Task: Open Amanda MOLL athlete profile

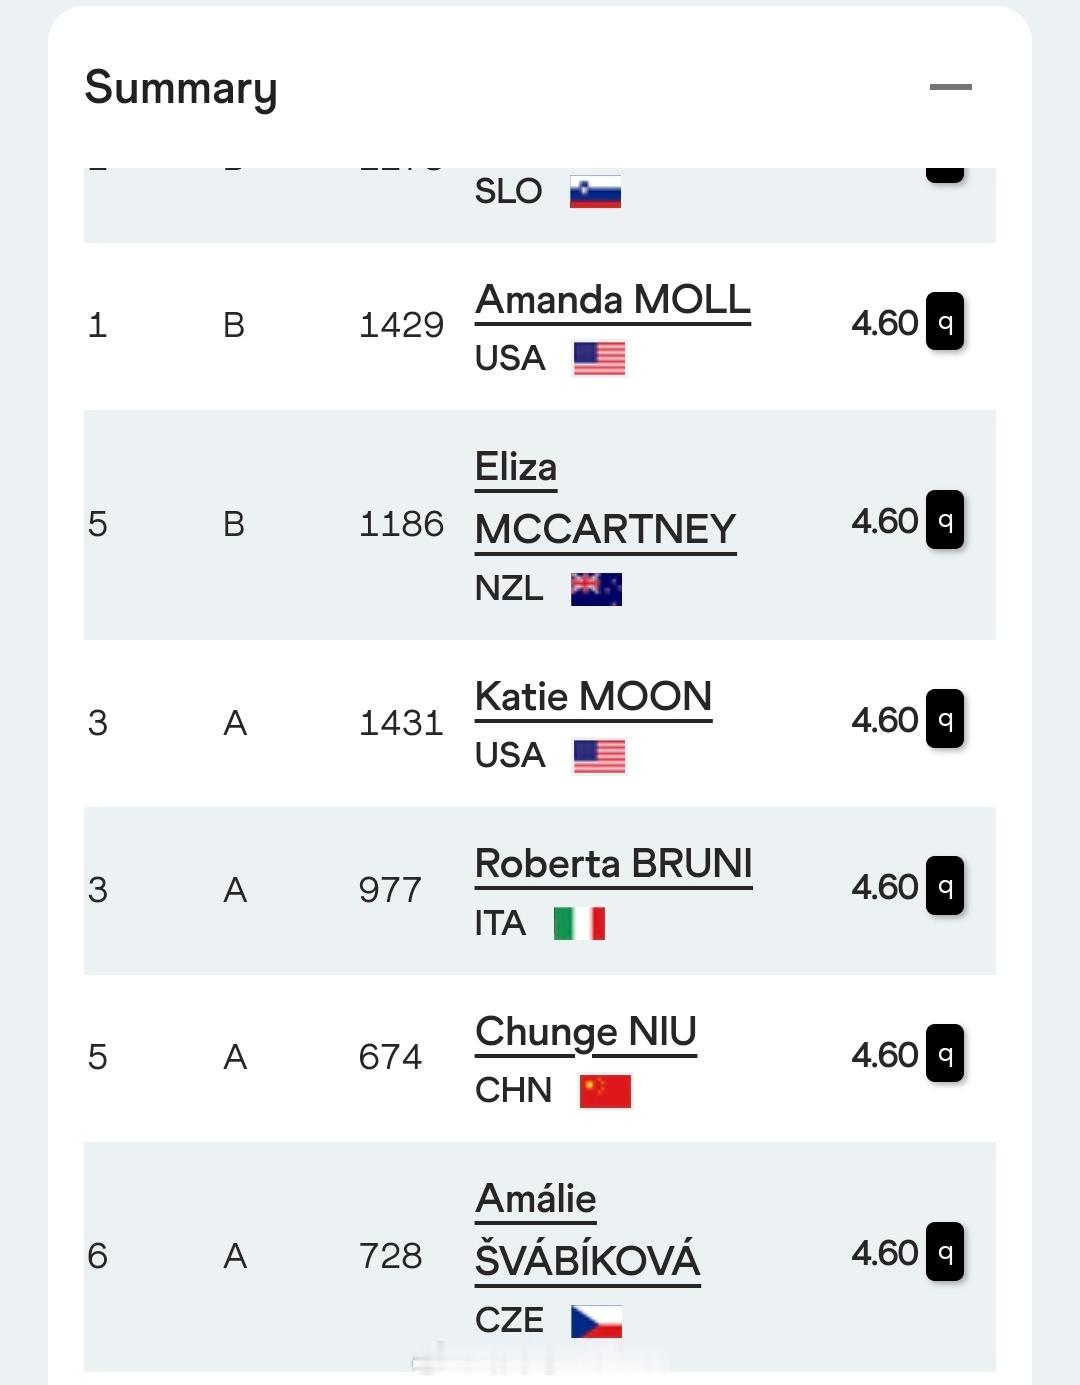Action: click(x=613, y=300)
